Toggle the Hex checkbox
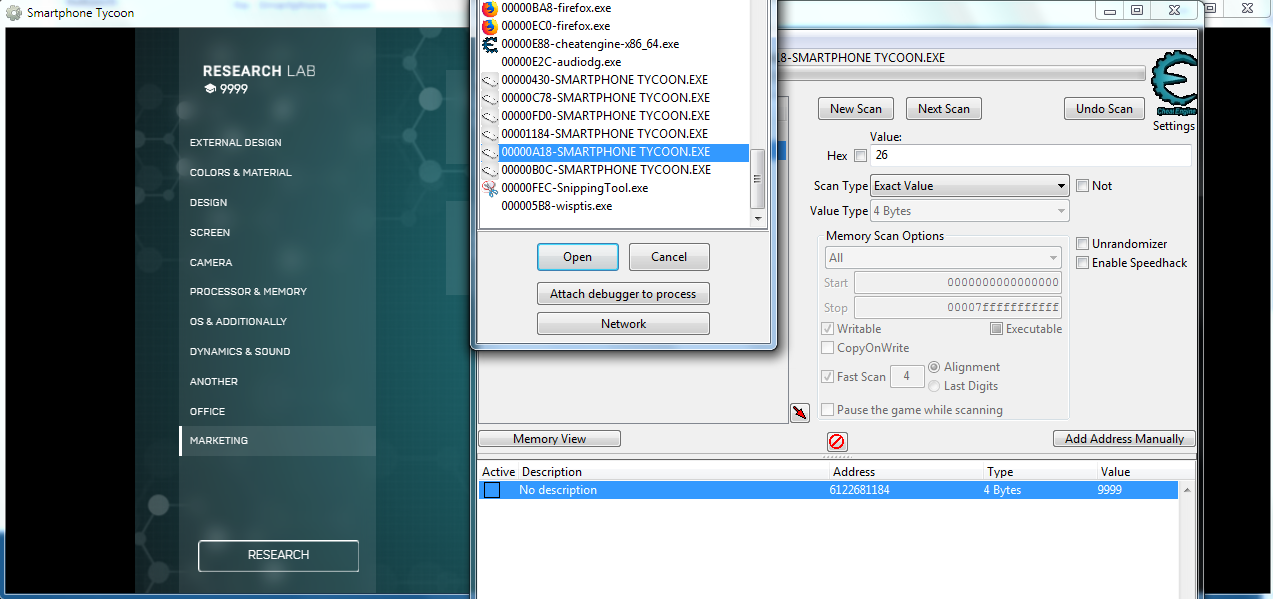Screen dimensions: 1273x599 tap(860, 156)
